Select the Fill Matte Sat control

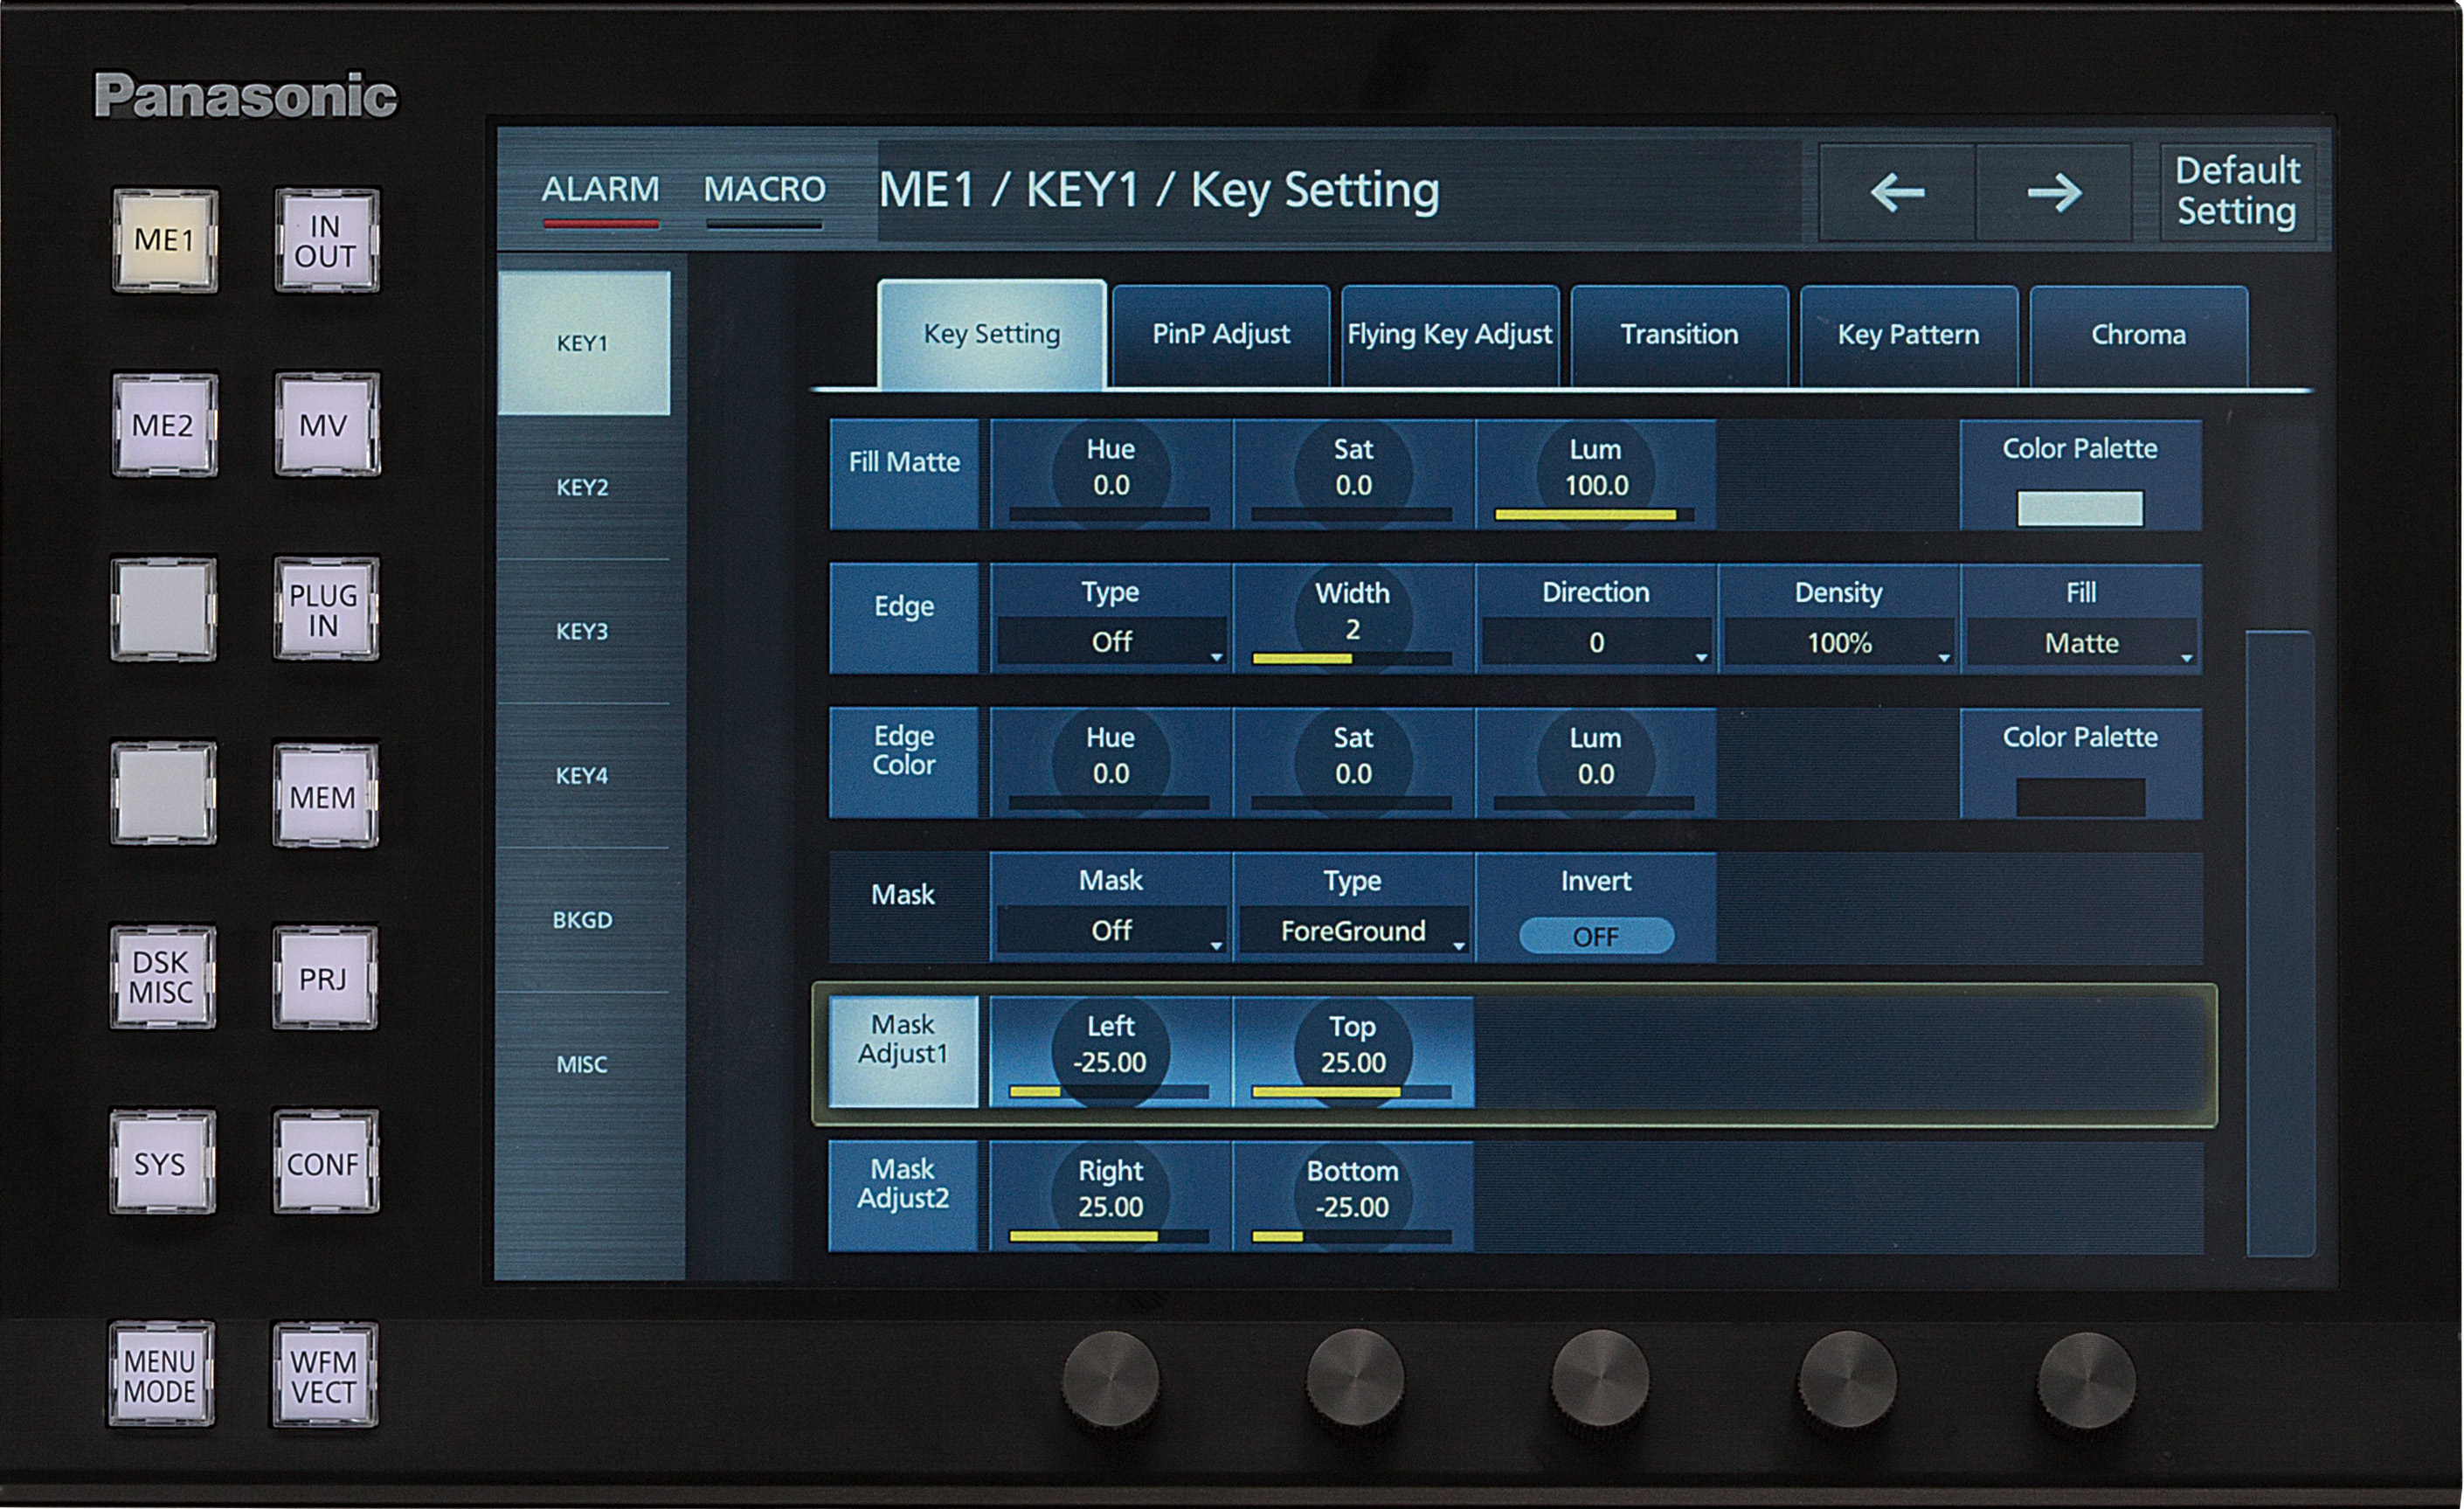click(1354, 474)
